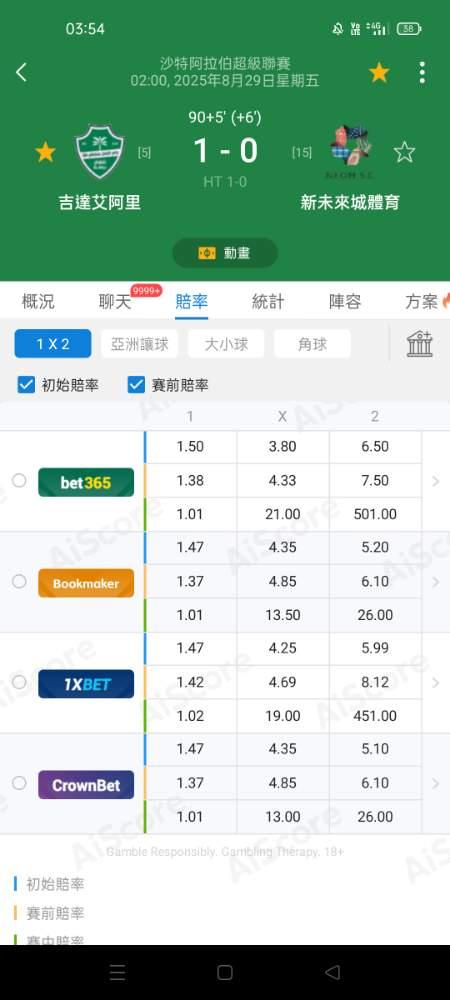The height and width of the screenshot is (1000, 450).
Task: Expand the bet365 odds row chevron
Action: 436,481
